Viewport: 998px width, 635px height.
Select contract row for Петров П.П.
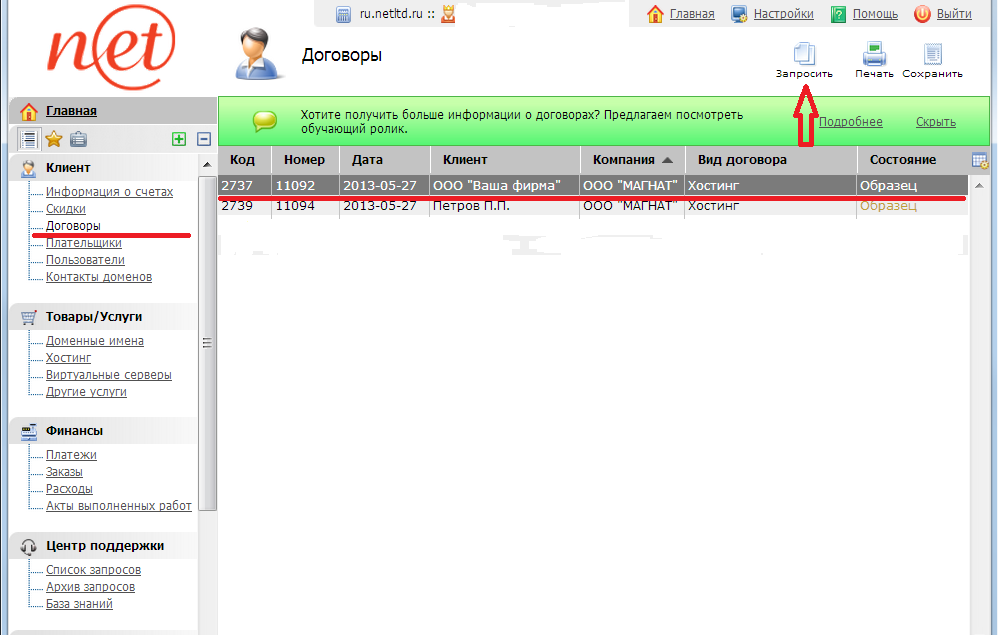pos(470,206)
